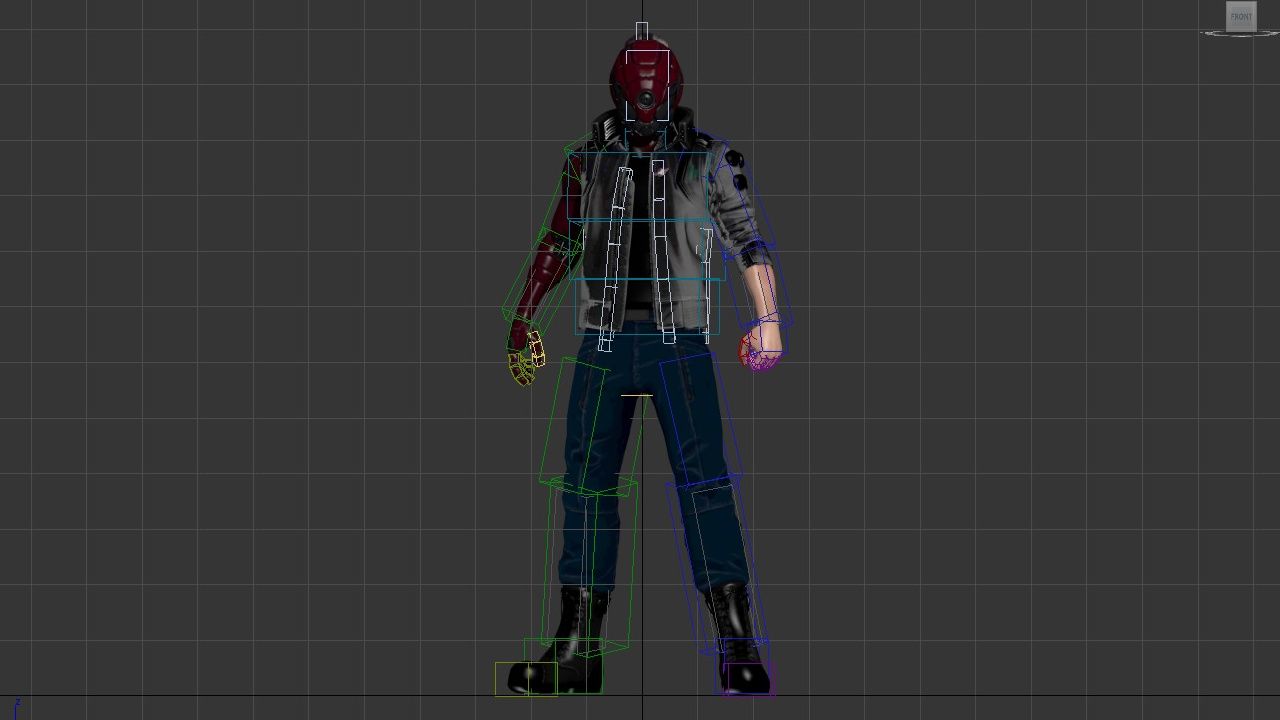This screenshot has height=720, width=1280.
Task: Select the short orange pelvis helper line
Action: click(637, 395)
